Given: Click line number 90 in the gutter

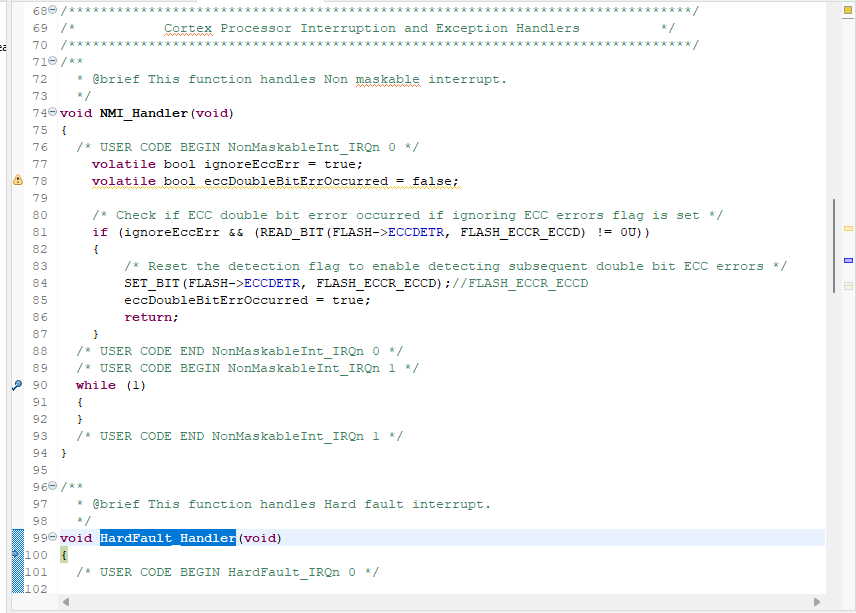Looking at the screenshot, I should click(38, 384).
